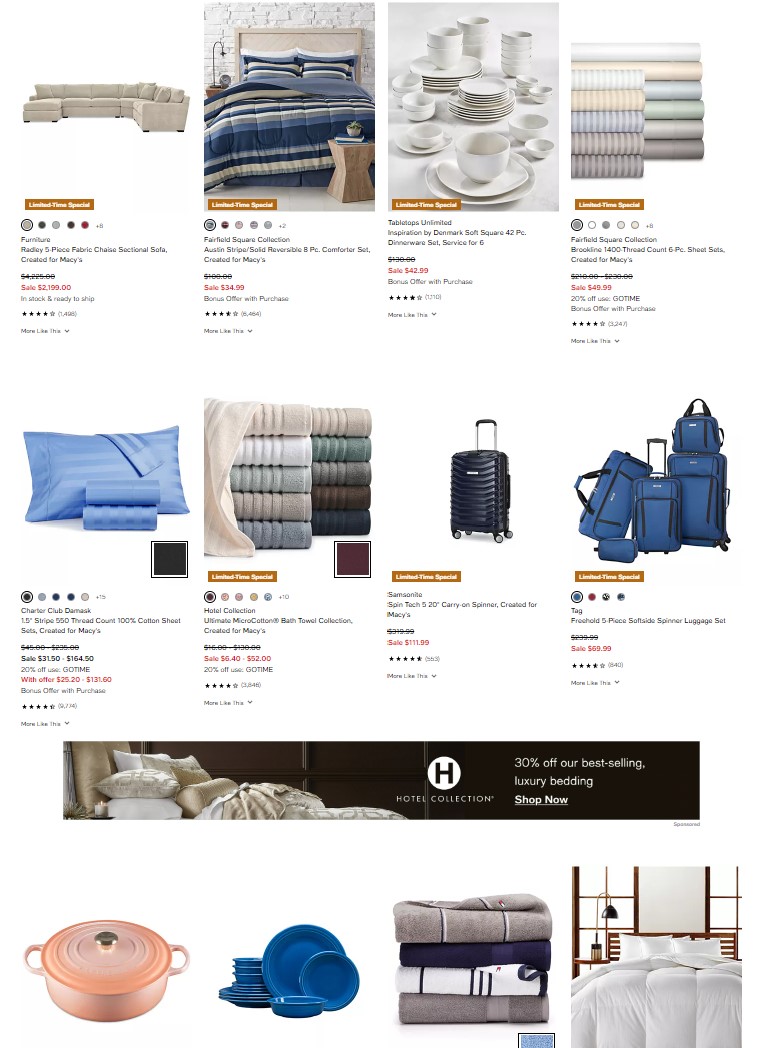Select the red swatch for Tag Freehold luggage set
The height and width of the screenshot is (1048, 772).
tap(592, 597)
